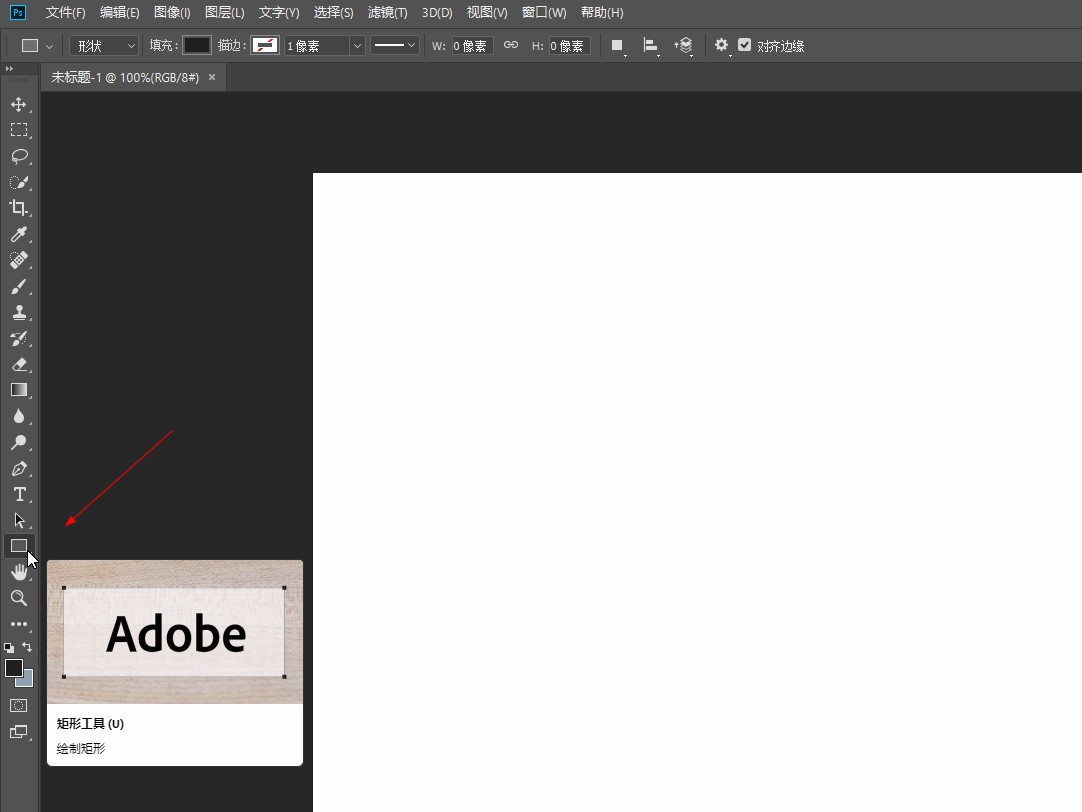Click the foreground color swatch

click(x=13, y=667)
